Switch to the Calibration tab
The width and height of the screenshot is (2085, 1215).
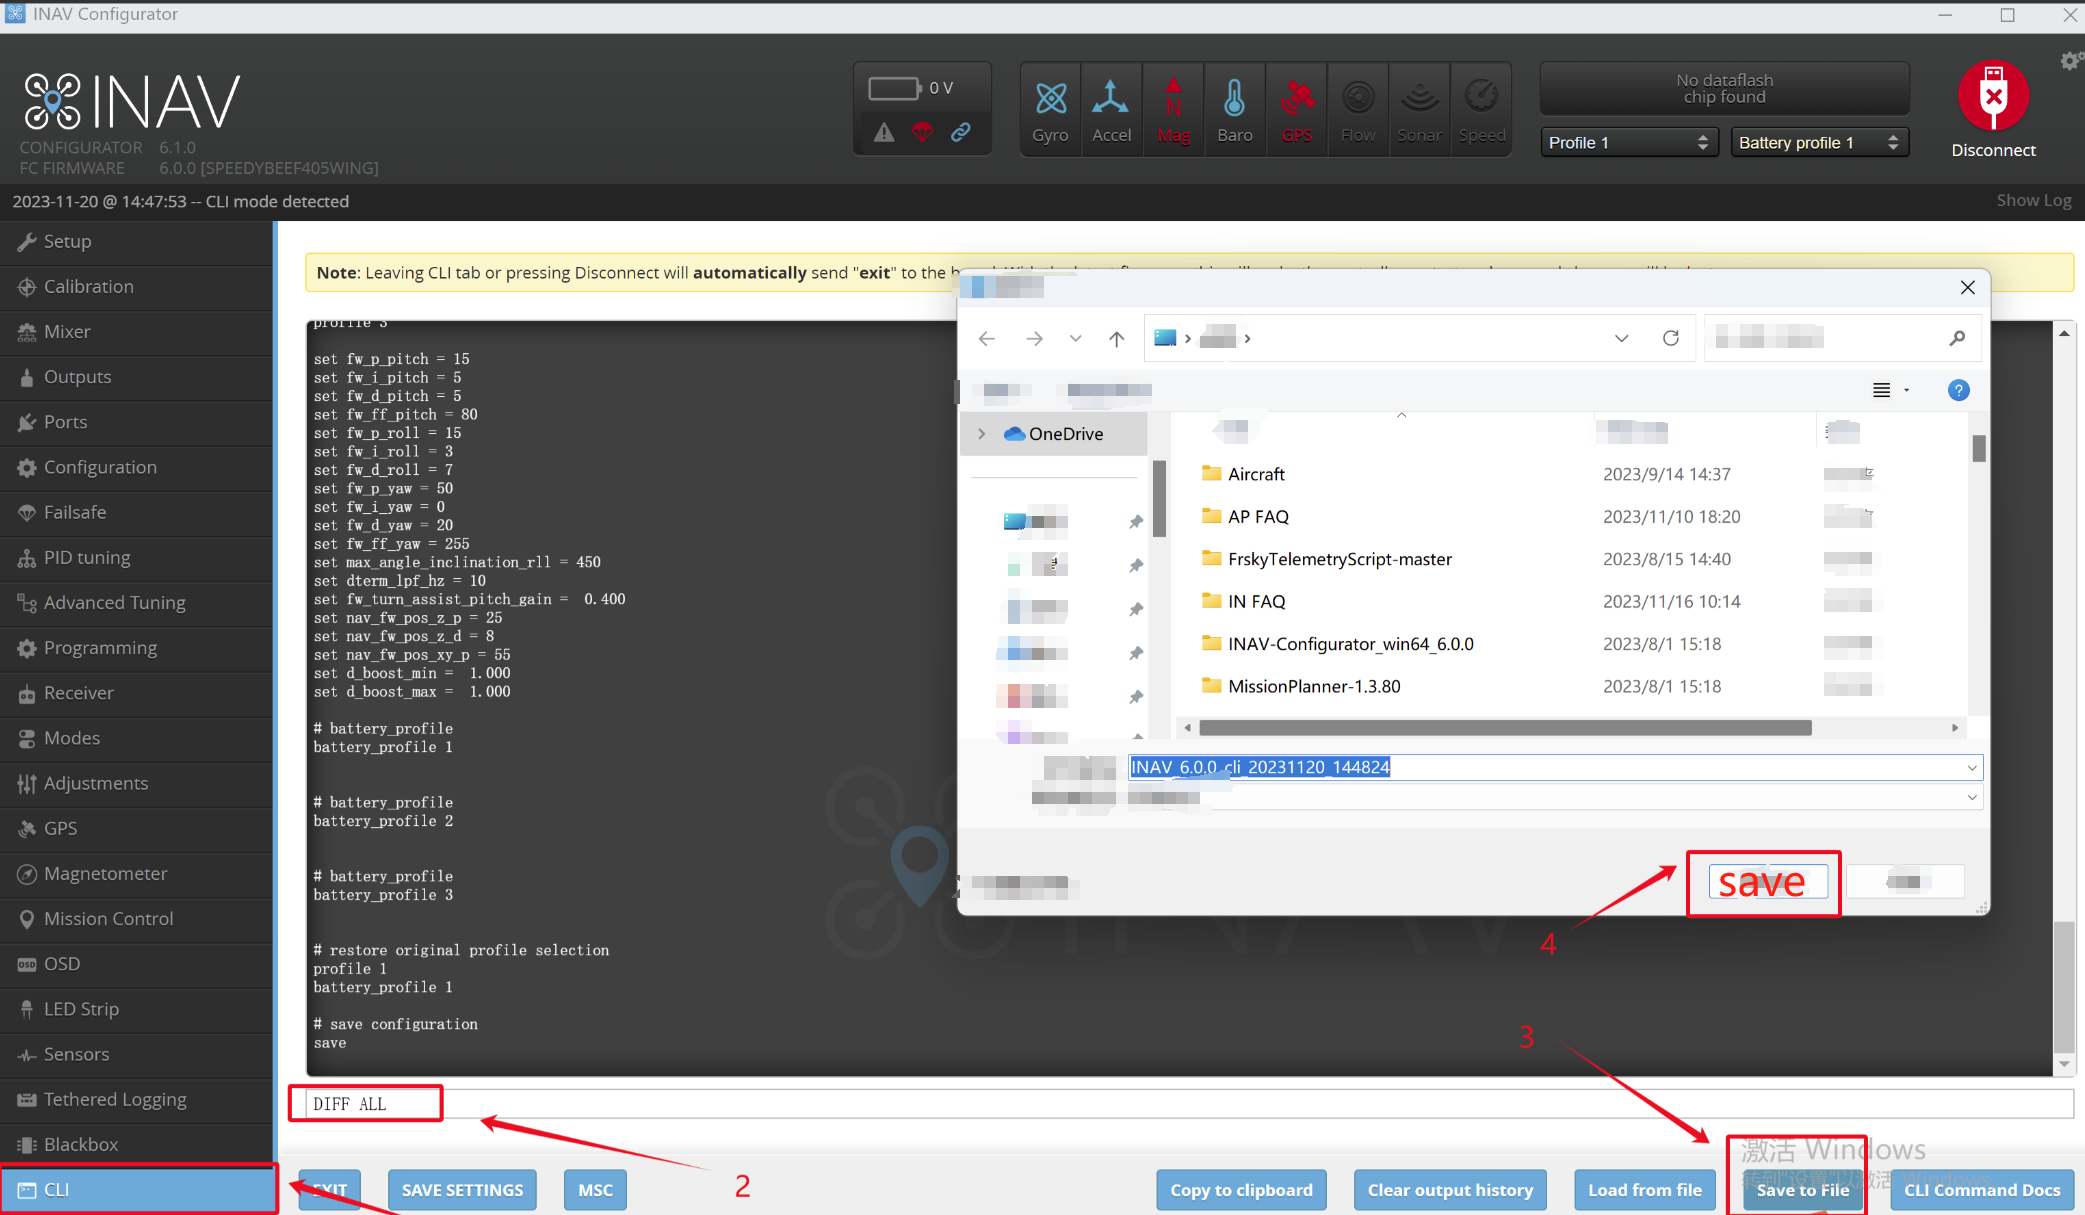tap(137, 286)
